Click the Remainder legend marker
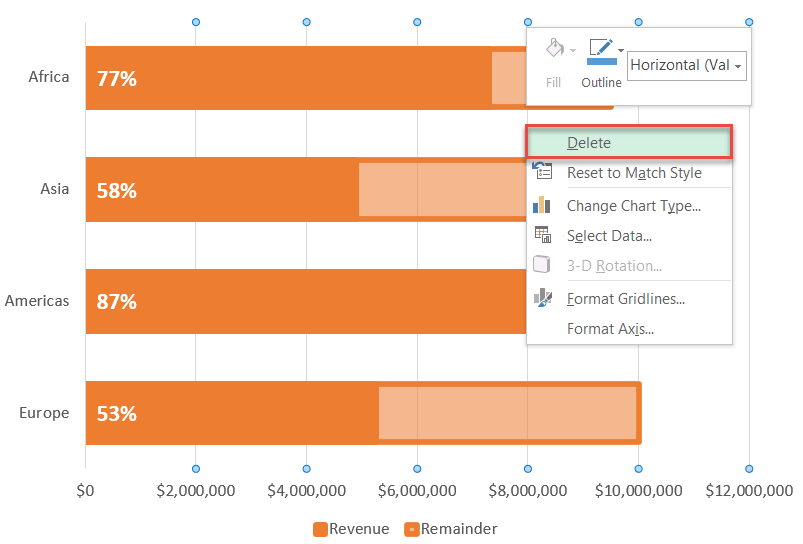Screen dimensions: 803x544 412,529
